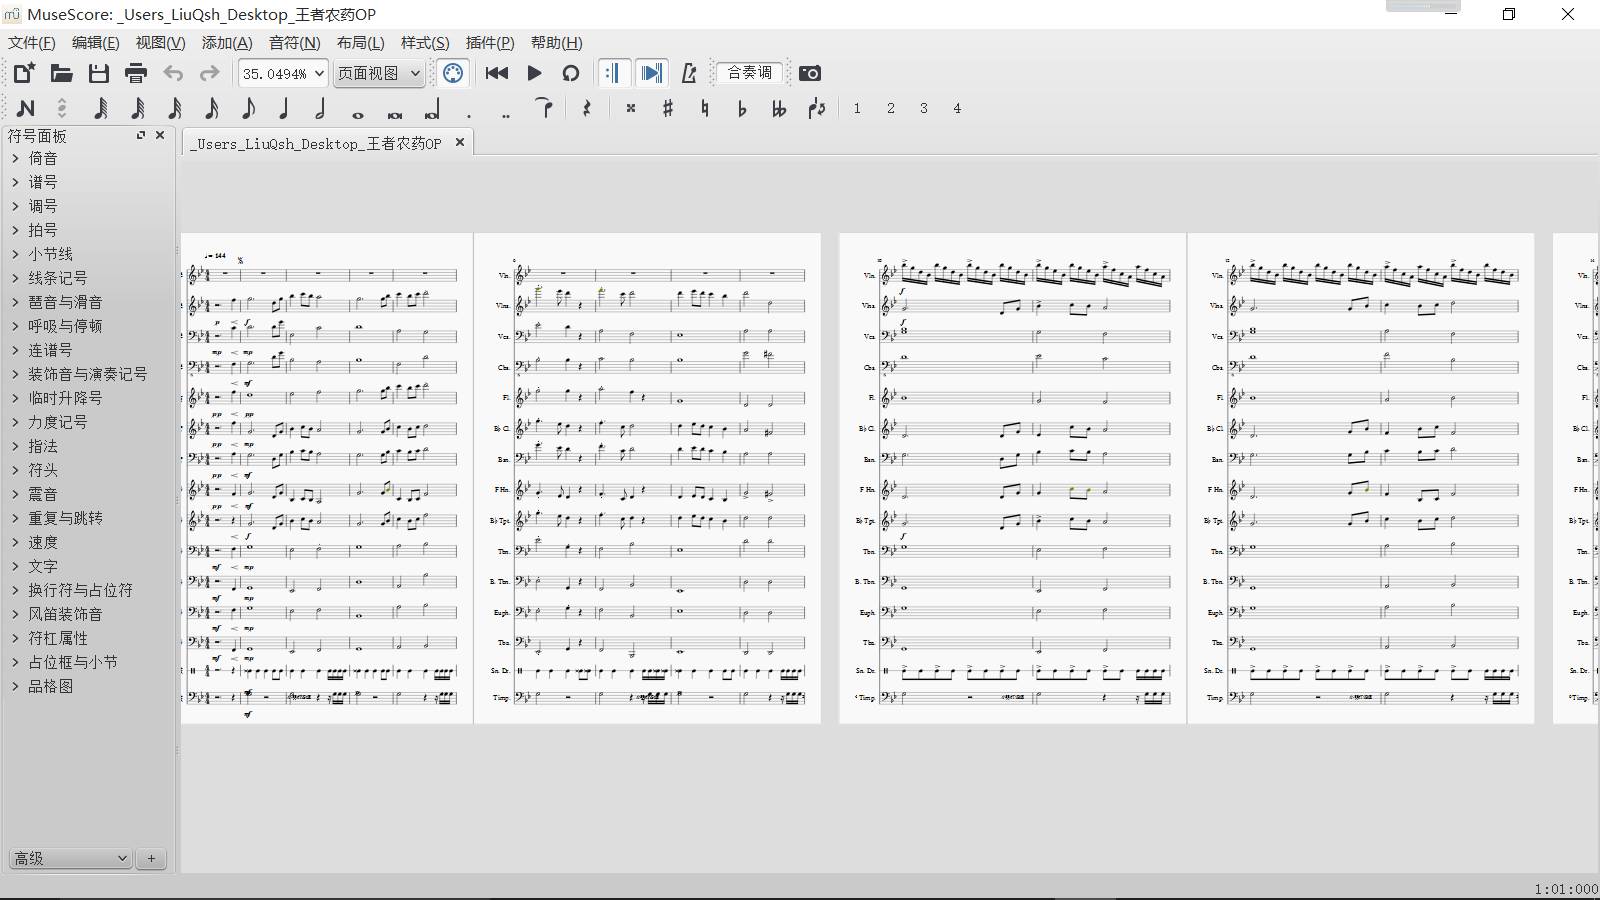The image size is (1600, 900).
Task: Undo the last action
Action: 173,73
